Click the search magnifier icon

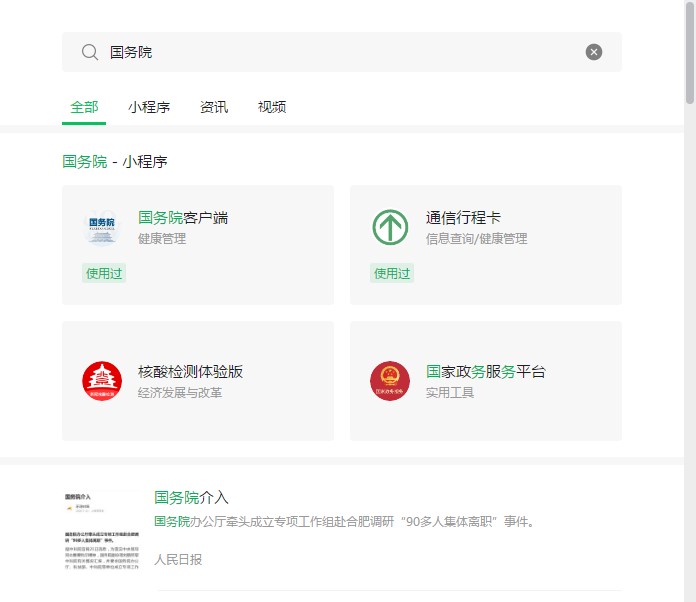tap(90, 52)
